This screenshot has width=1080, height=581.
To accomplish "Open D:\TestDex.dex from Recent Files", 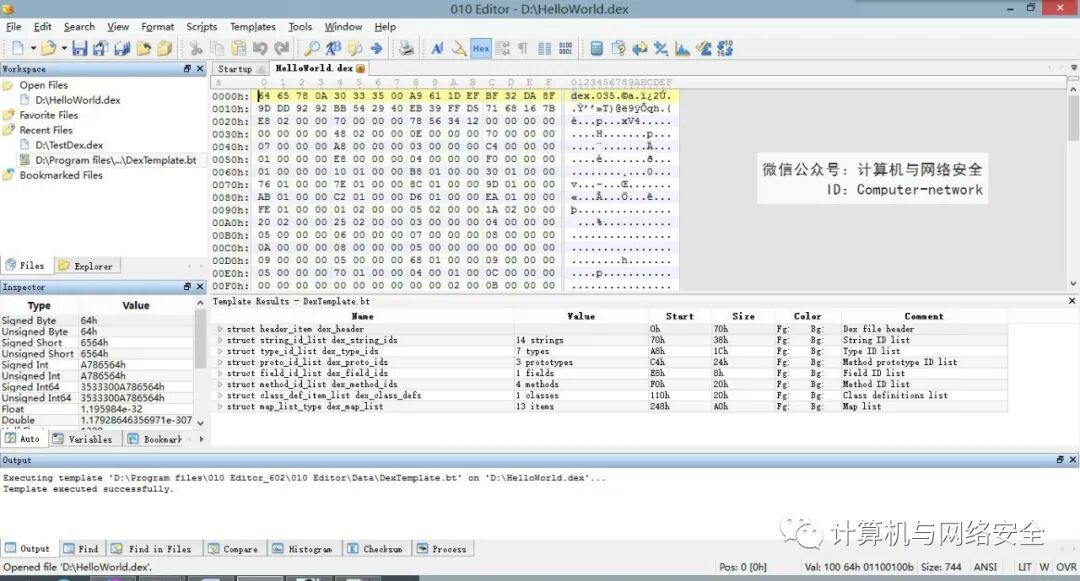I will (69, 145).
